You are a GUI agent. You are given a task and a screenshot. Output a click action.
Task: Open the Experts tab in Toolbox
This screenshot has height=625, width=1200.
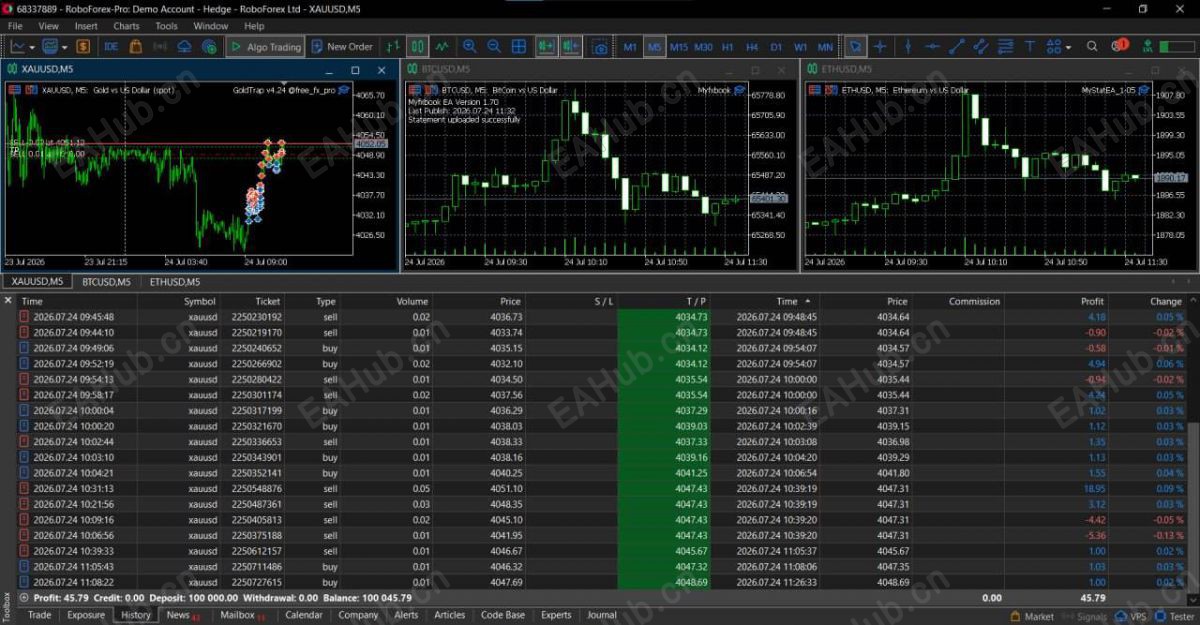click(x=556, y=615)
